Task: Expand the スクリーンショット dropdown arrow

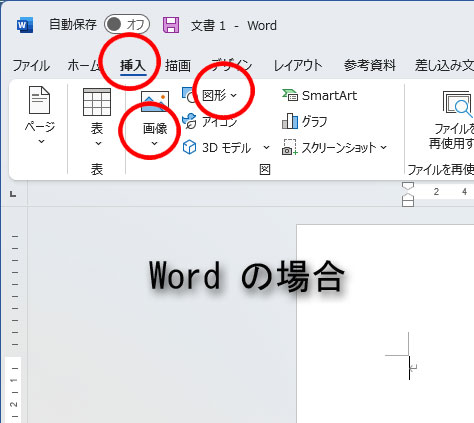Action: [x=383, y=147]
